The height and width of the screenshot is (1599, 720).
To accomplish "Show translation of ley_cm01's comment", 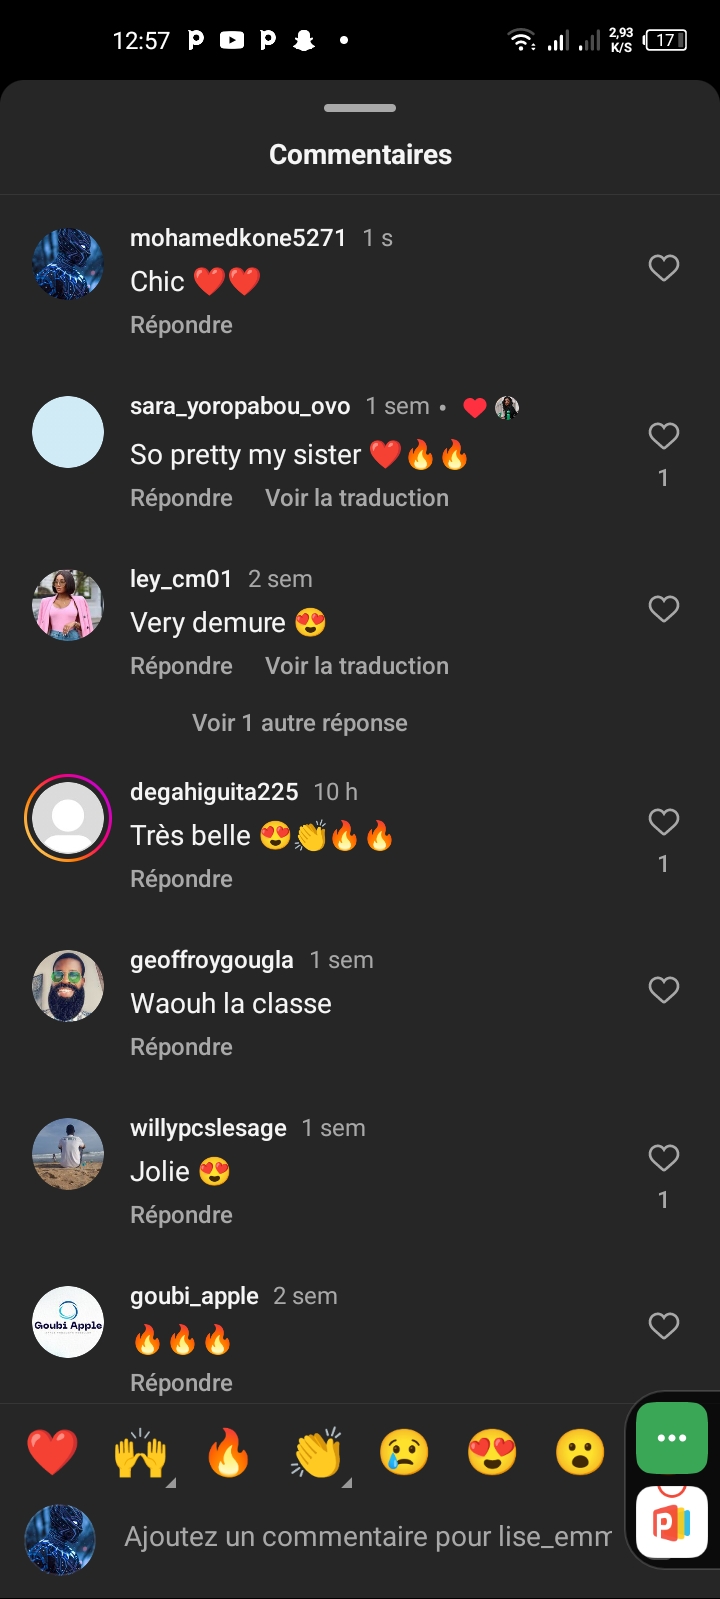I will click(x=357, y=666).
